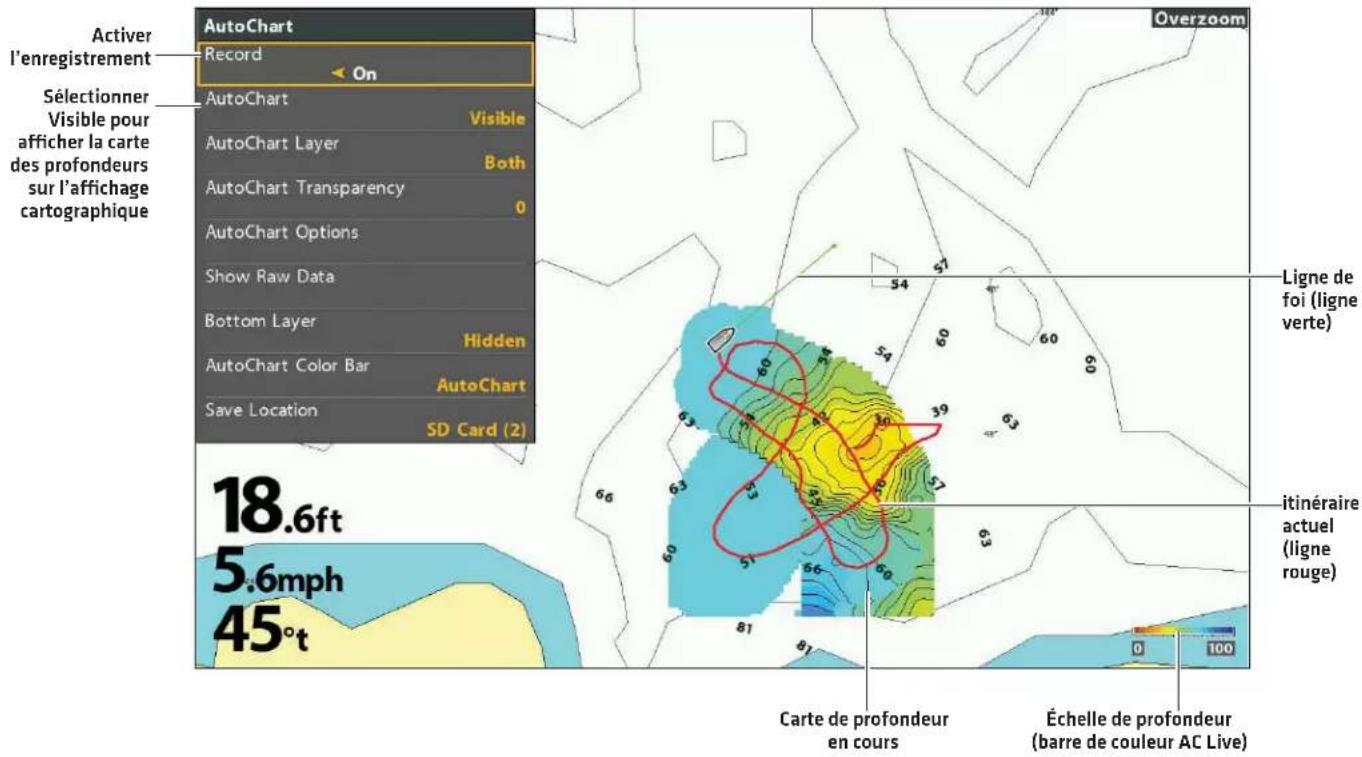Click the Overzoom indicator label

click(1200, 20)
